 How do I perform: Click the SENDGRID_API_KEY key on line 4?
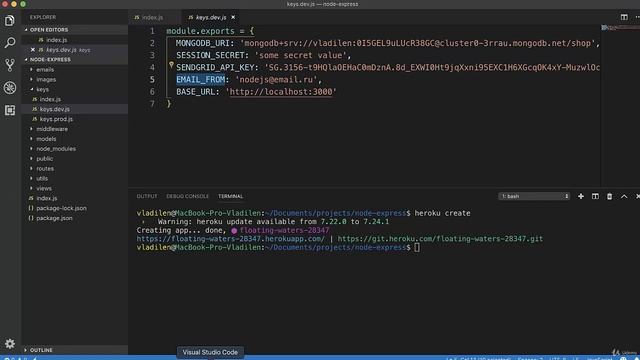coord(215,68)
